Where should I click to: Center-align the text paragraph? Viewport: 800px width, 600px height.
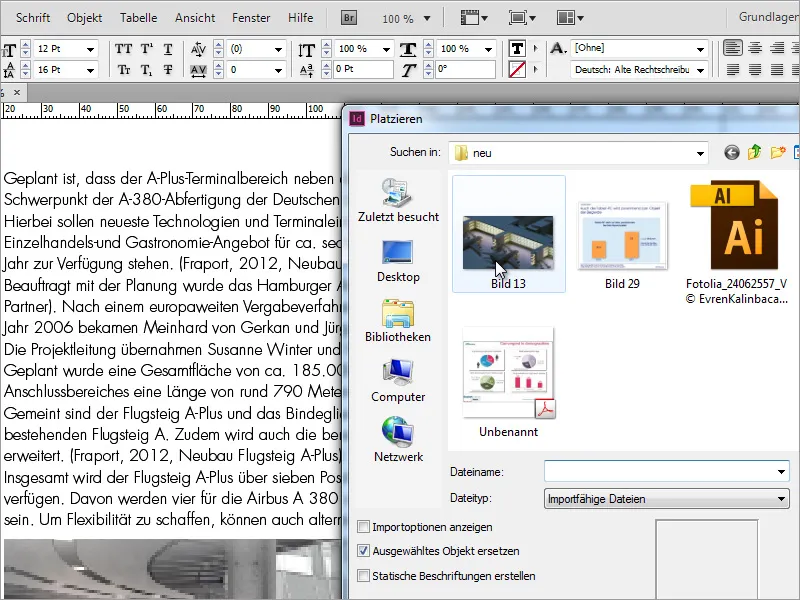click(755, 48)
